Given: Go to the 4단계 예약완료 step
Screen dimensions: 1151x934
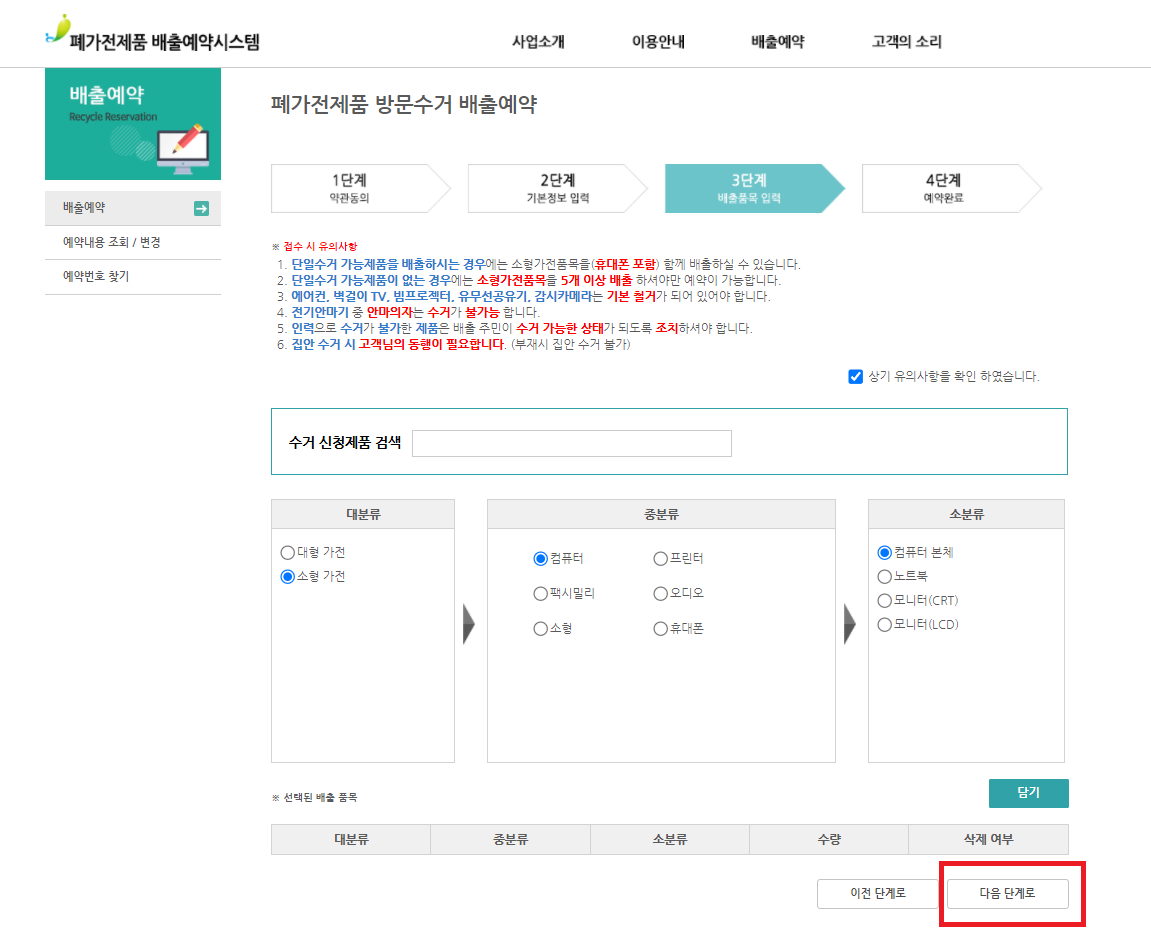Looking at the screenshot, I should point(951,189).
